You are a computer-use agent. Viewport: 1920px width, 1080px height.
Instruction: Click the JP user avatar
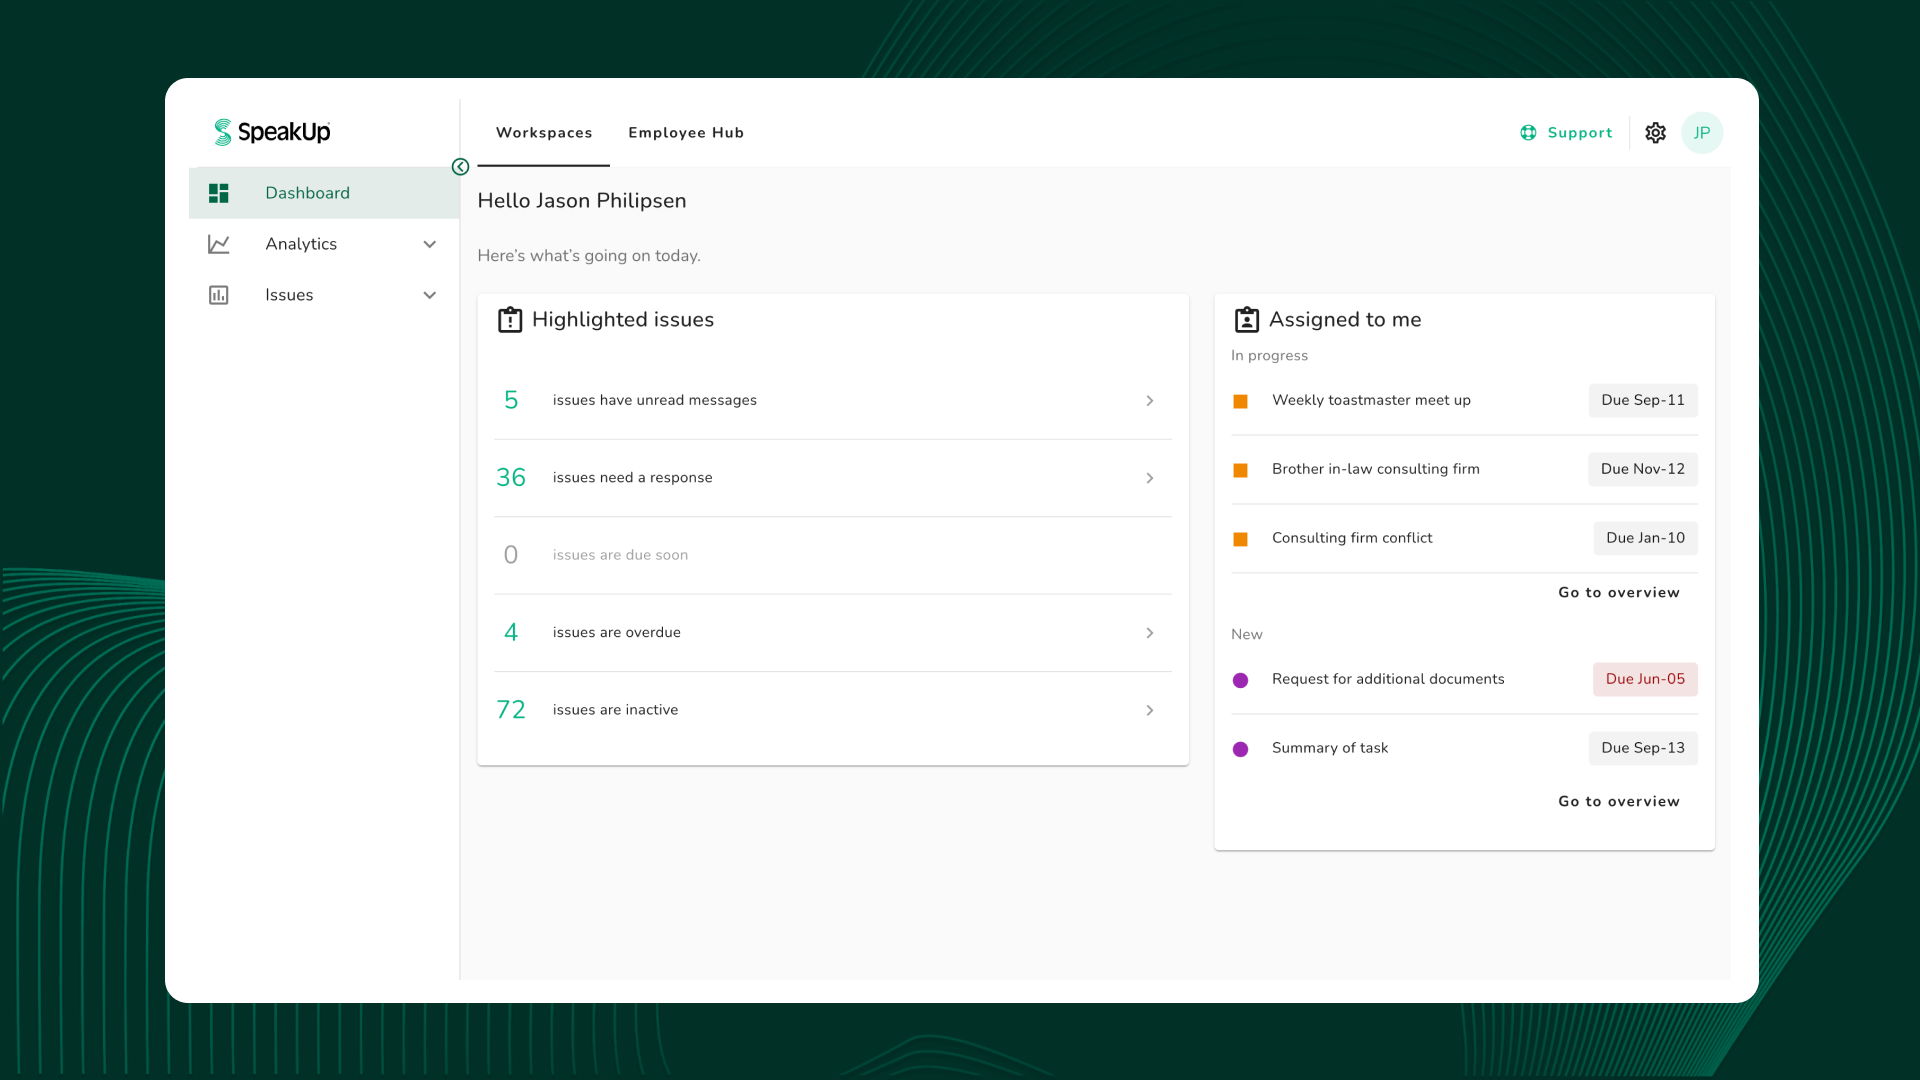tap(1701, 133)
